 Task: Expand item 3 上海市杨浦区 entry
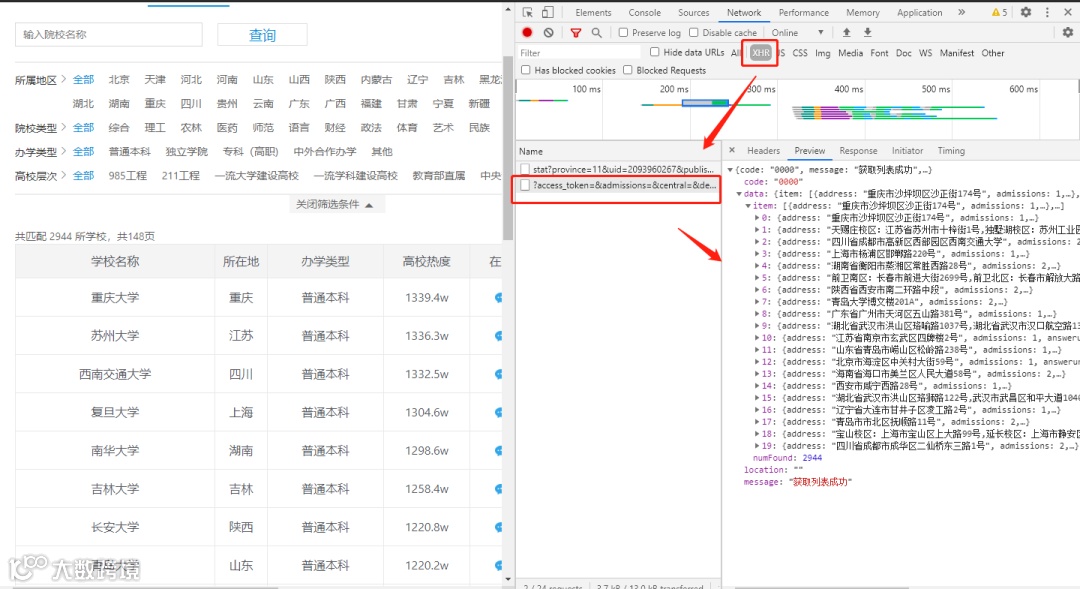pyautogui.click(x=757, y=254)
